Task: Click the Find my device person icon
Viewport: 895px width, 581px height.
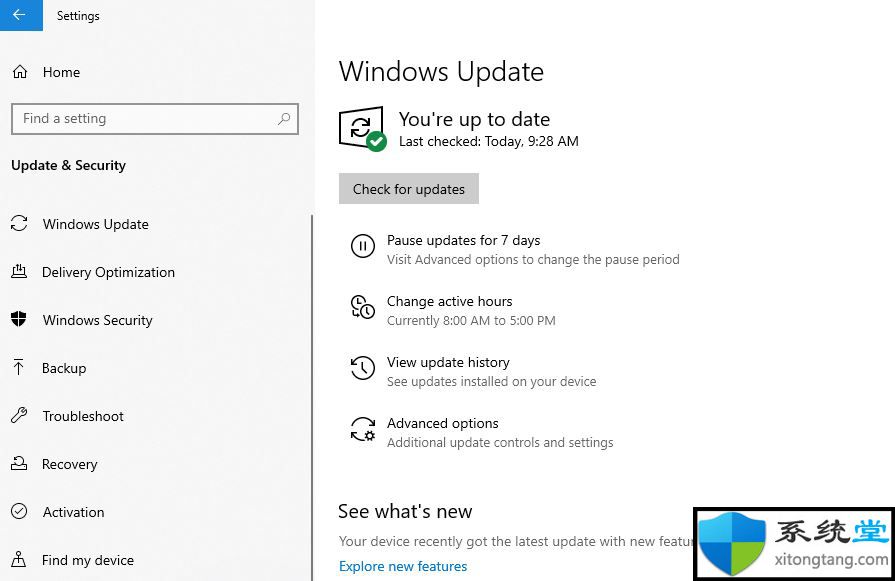Action: tap(18, 559)
